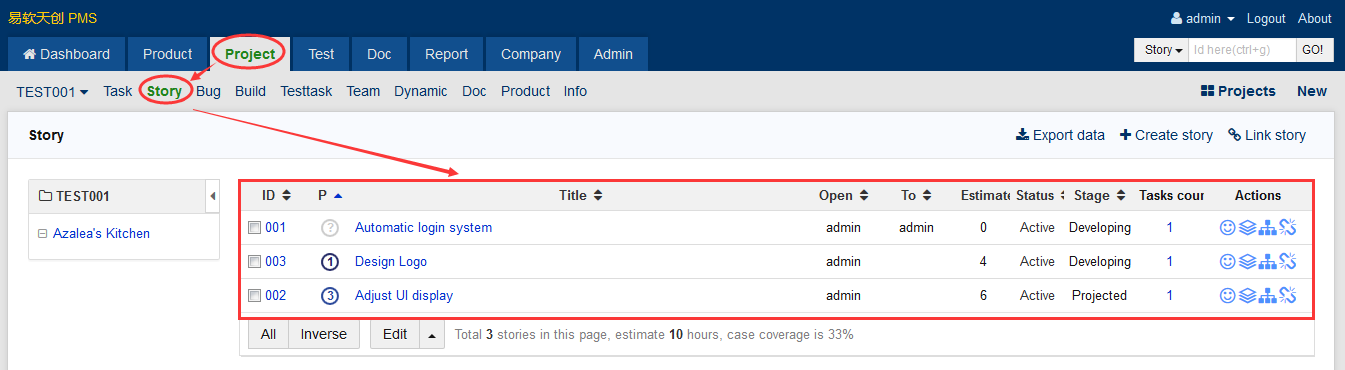The image size is (1345, 370).
Task: Check the box for story 002
Action: [255, 296]
